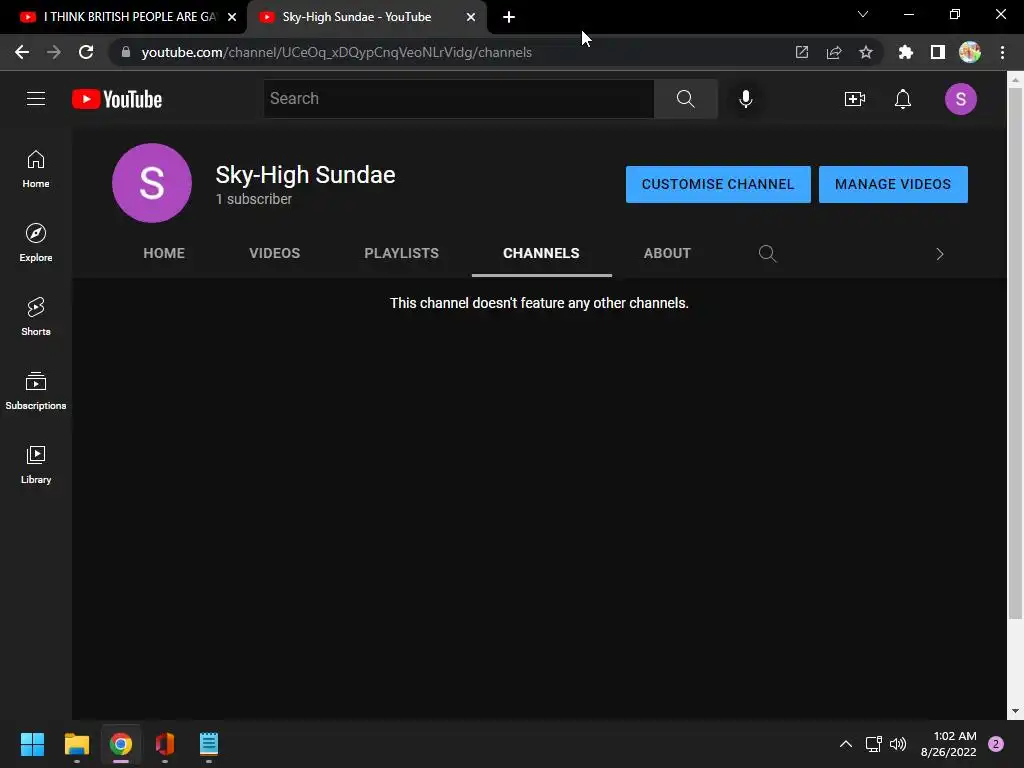Open volume control in tray
This screenshot has height=768, width=1024.
(898, 744)
